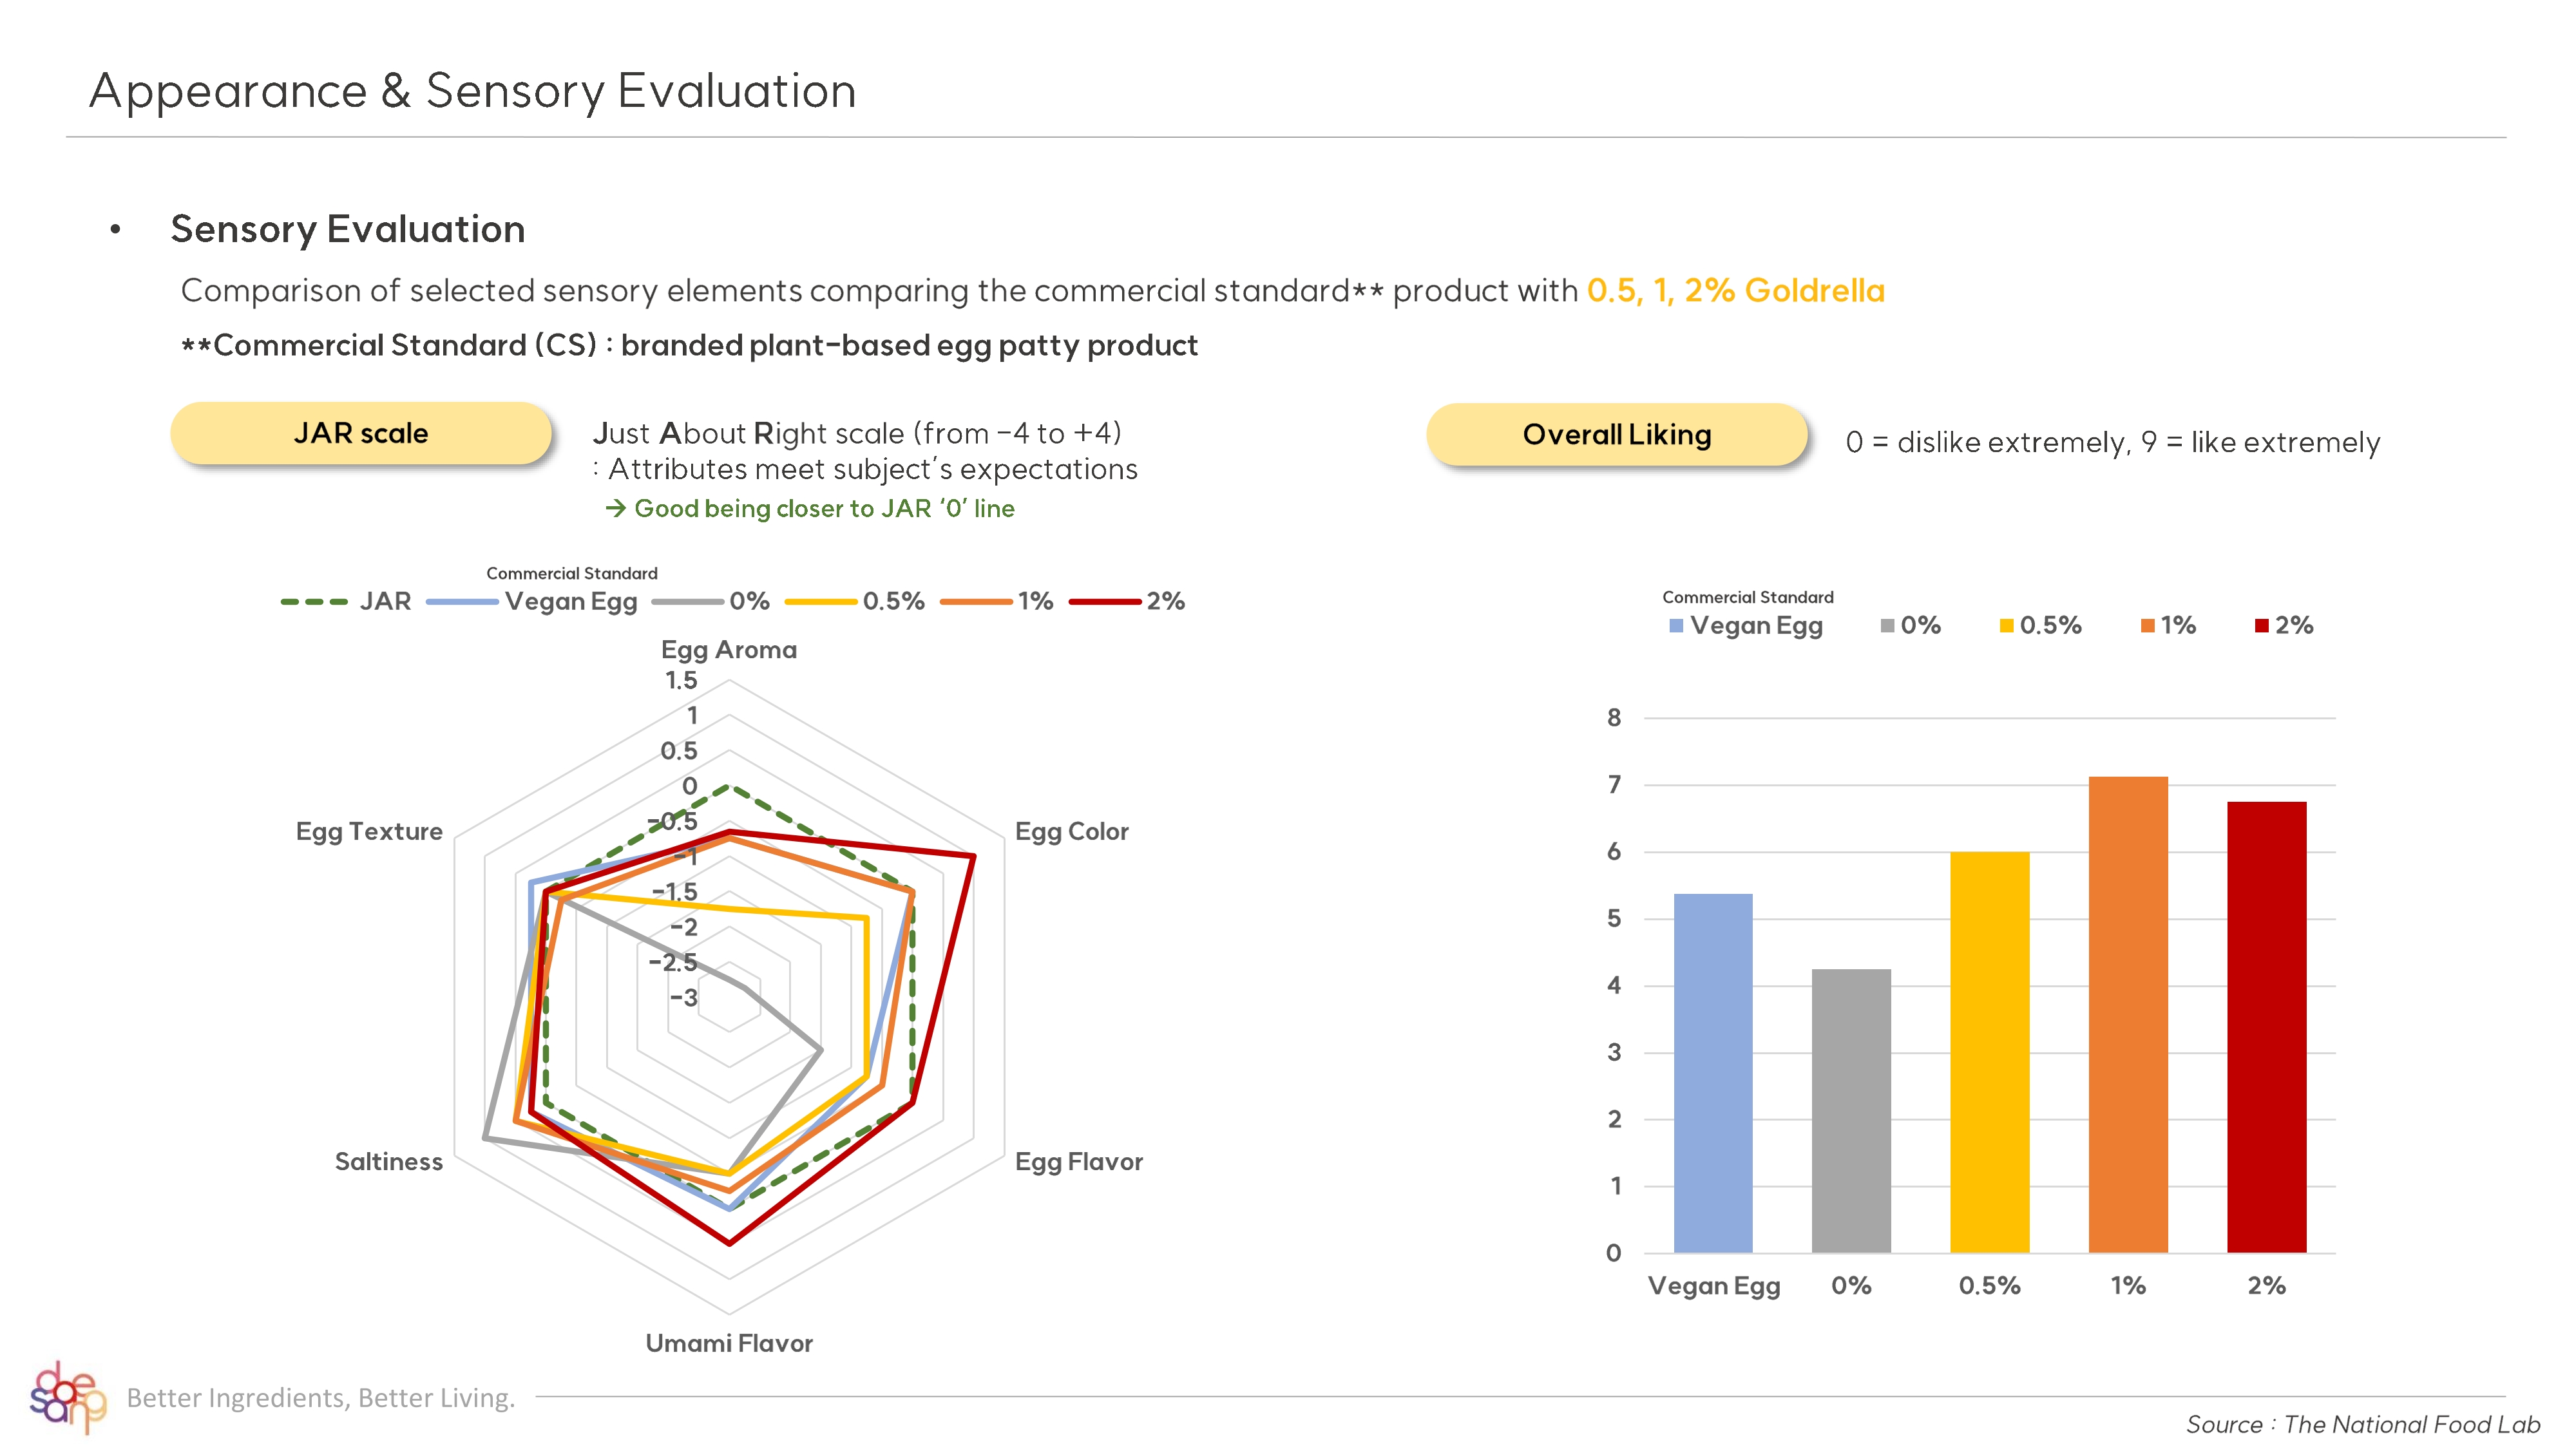This screenshot has width=2576, height=1449.
Task: Click the yellow 0.5% bar
Action: pyautogui.click(x=1989, y=1051)
